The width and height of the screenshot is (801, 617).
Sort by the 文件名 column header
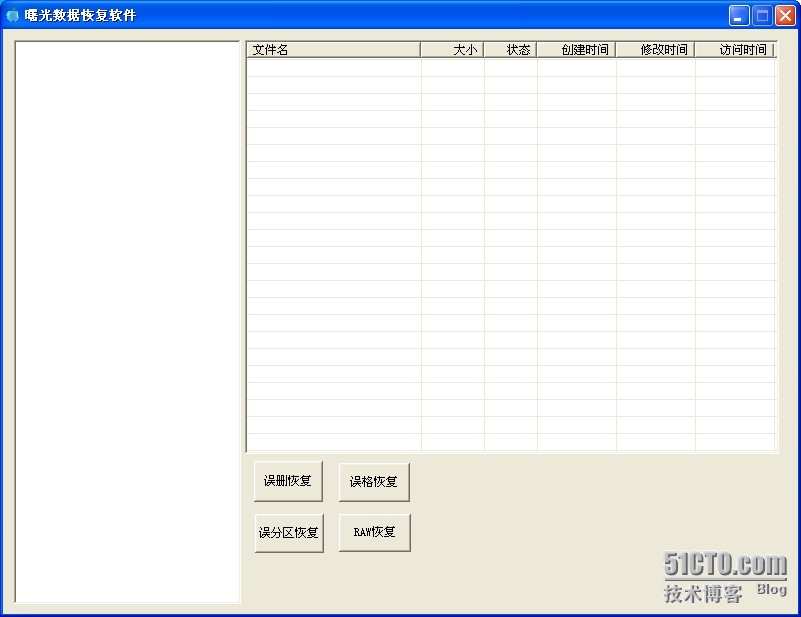(x=334, y=50)
